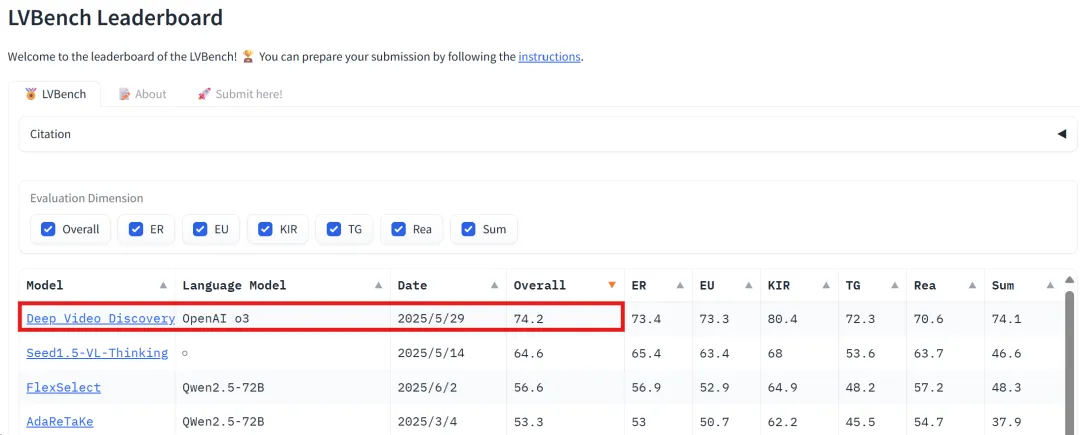Disable the Sum evaluation dimension
Image resolution: width=1080 pixels, height=435 pixels.
click(468, 229)
